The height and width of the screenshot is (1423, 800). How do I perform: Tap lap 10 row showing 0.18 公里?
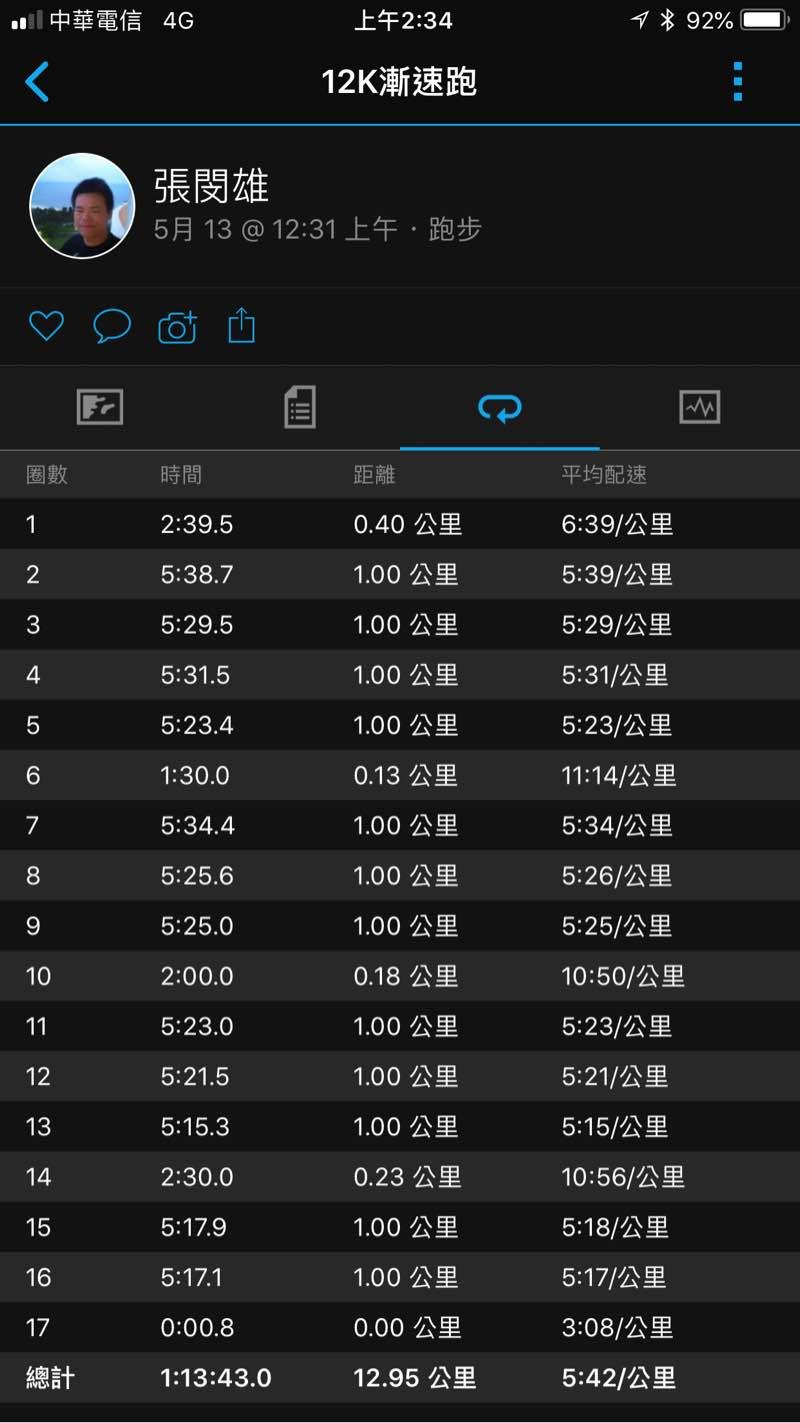400,976
